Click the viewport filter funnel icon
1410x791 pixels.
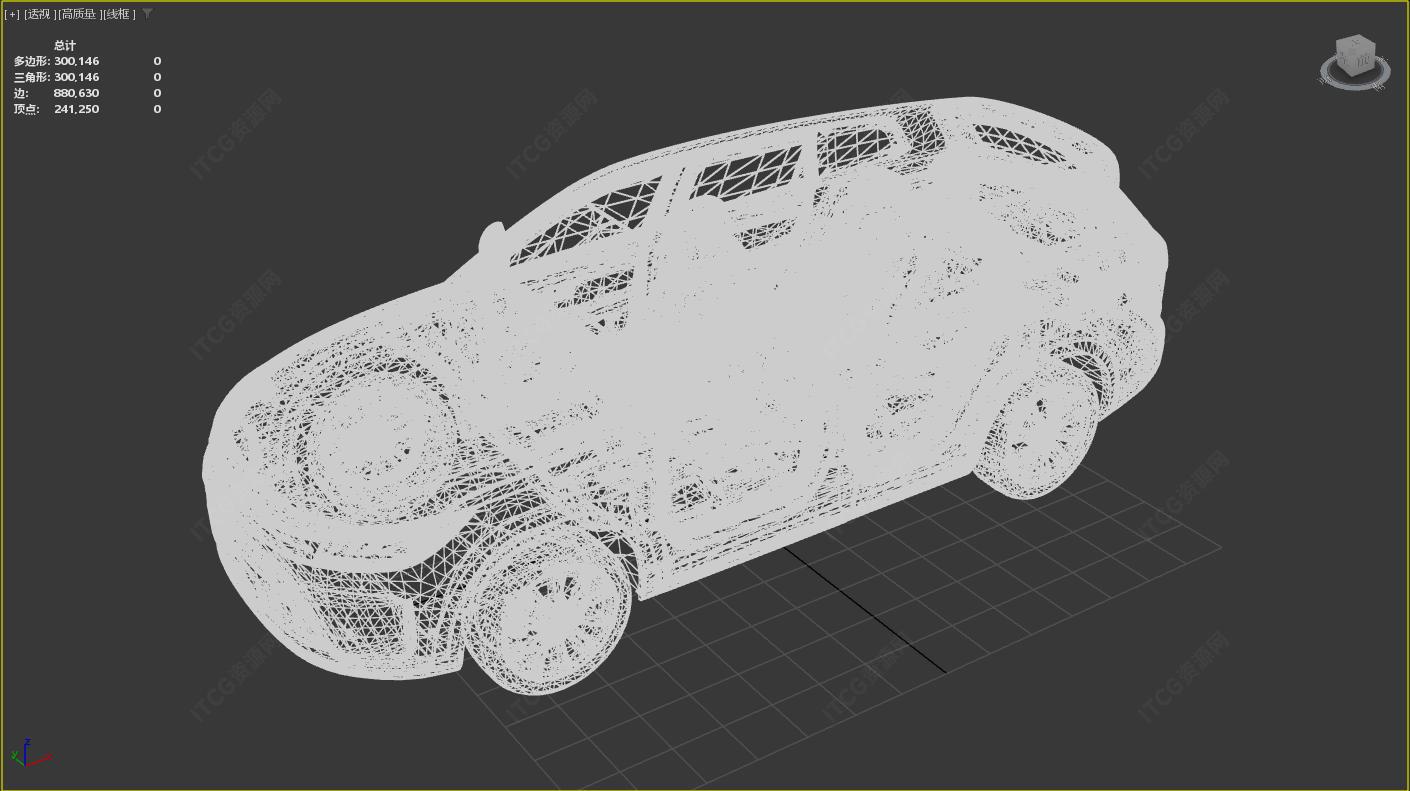click(x=148, y=13)
